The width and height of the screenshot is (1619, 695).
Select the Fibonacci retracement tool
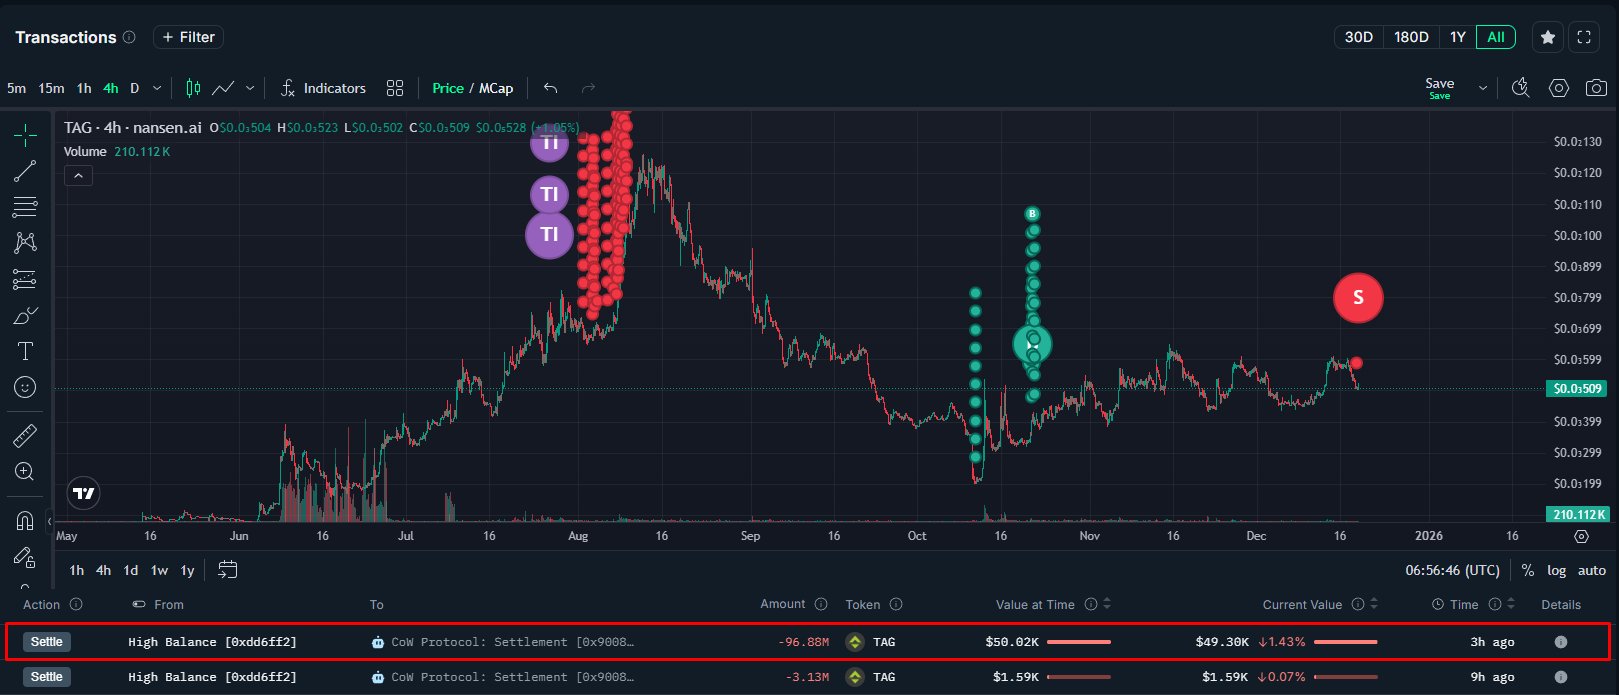click(25, 207)
